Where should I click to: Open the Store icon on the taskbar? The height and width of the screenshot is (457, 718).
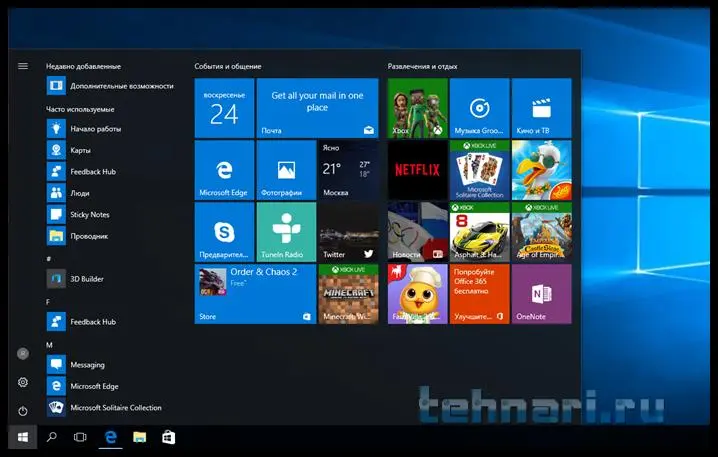(169, 437)
